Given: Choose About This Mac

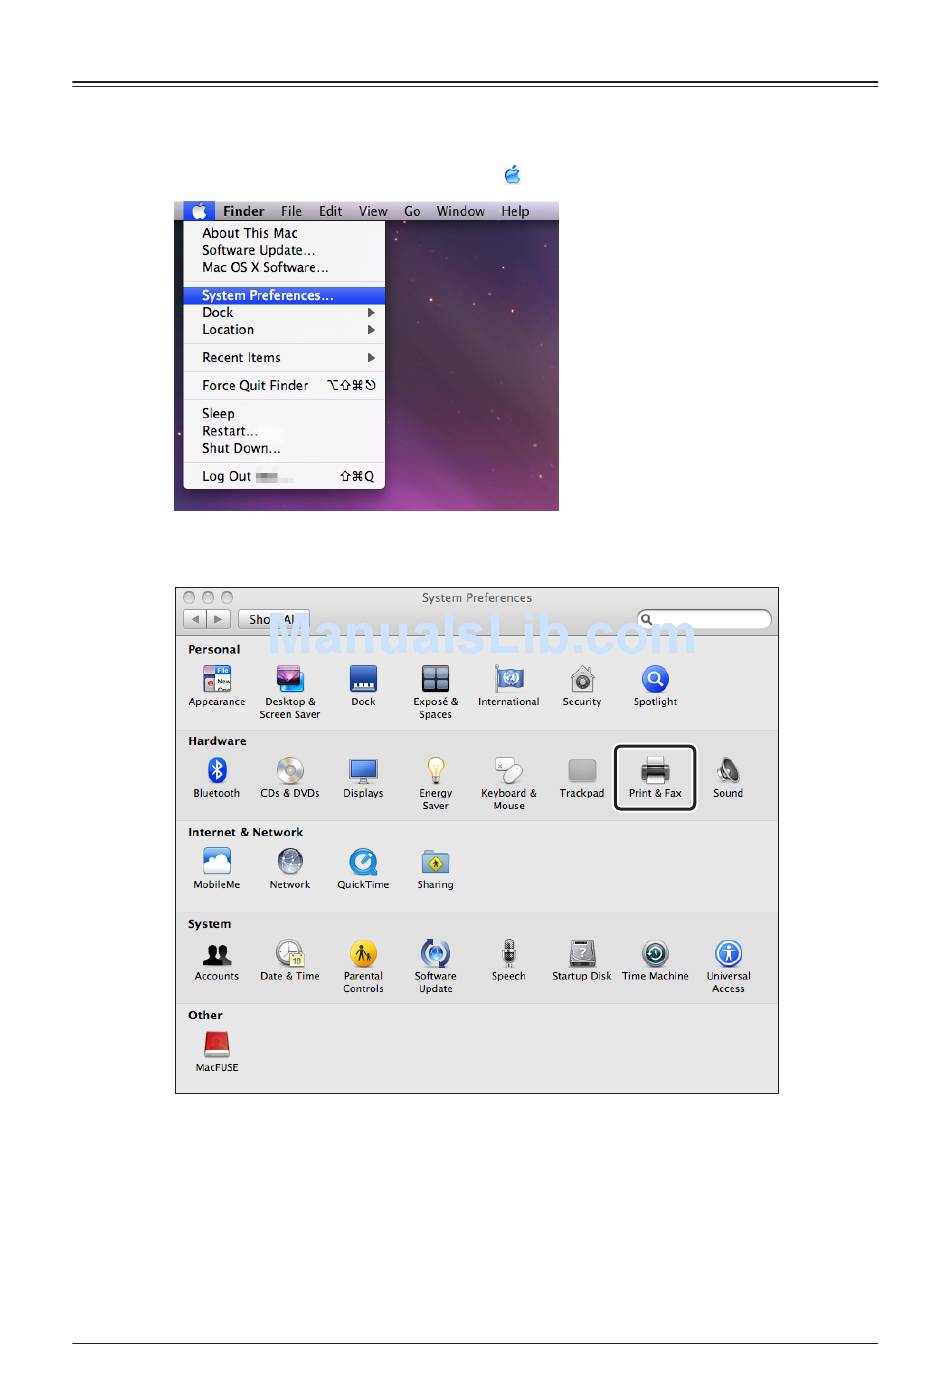Looking at the screenshot, I should click(x=284, y=233).
